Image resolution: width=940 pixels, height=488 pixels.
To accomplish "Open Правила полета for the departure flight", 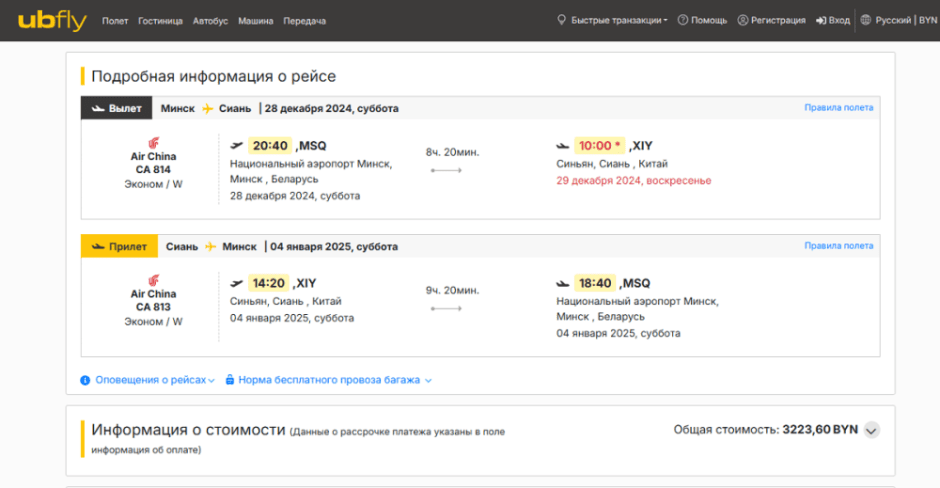I will point(838,108).
